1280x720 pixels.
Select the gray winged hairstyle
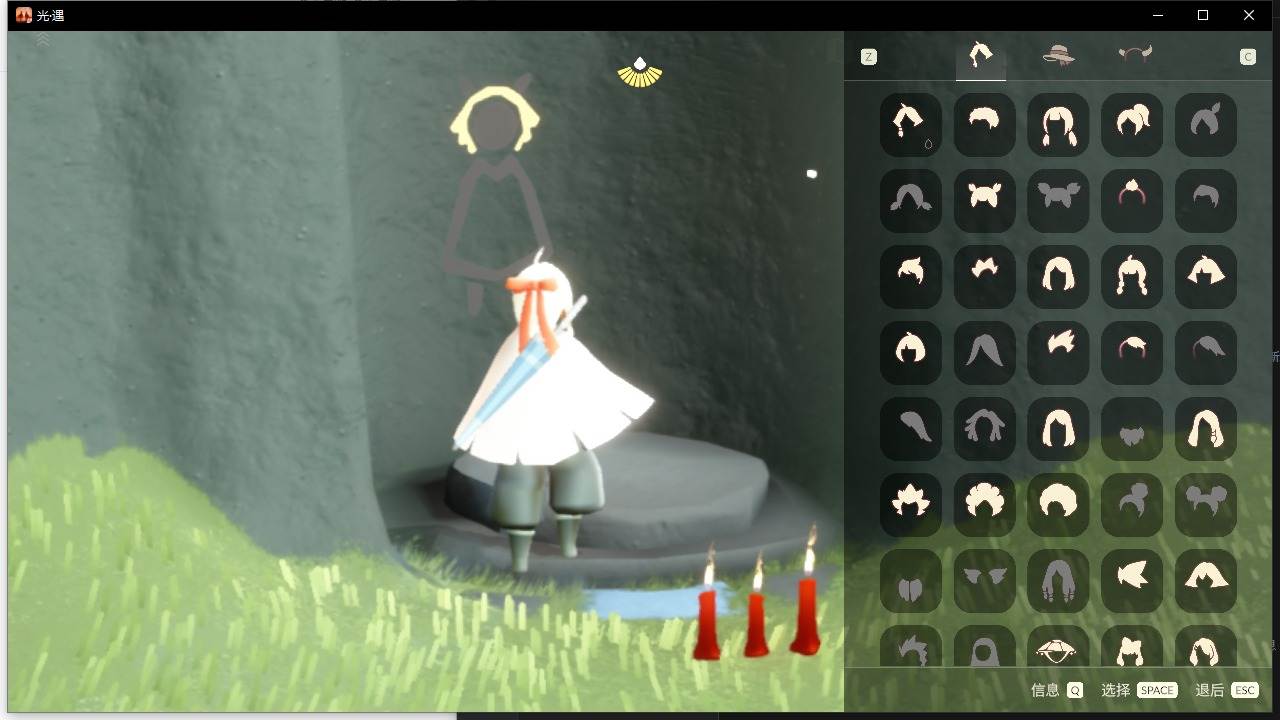[985, 581]
